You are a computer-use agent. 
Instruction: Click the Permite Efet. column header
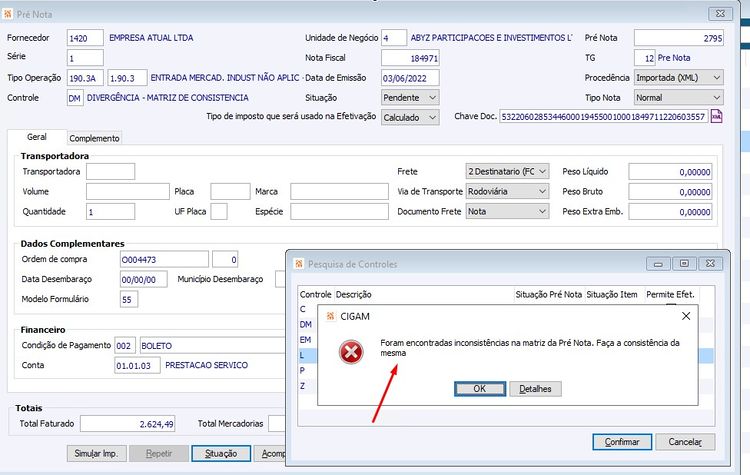[x=670, y=295]
